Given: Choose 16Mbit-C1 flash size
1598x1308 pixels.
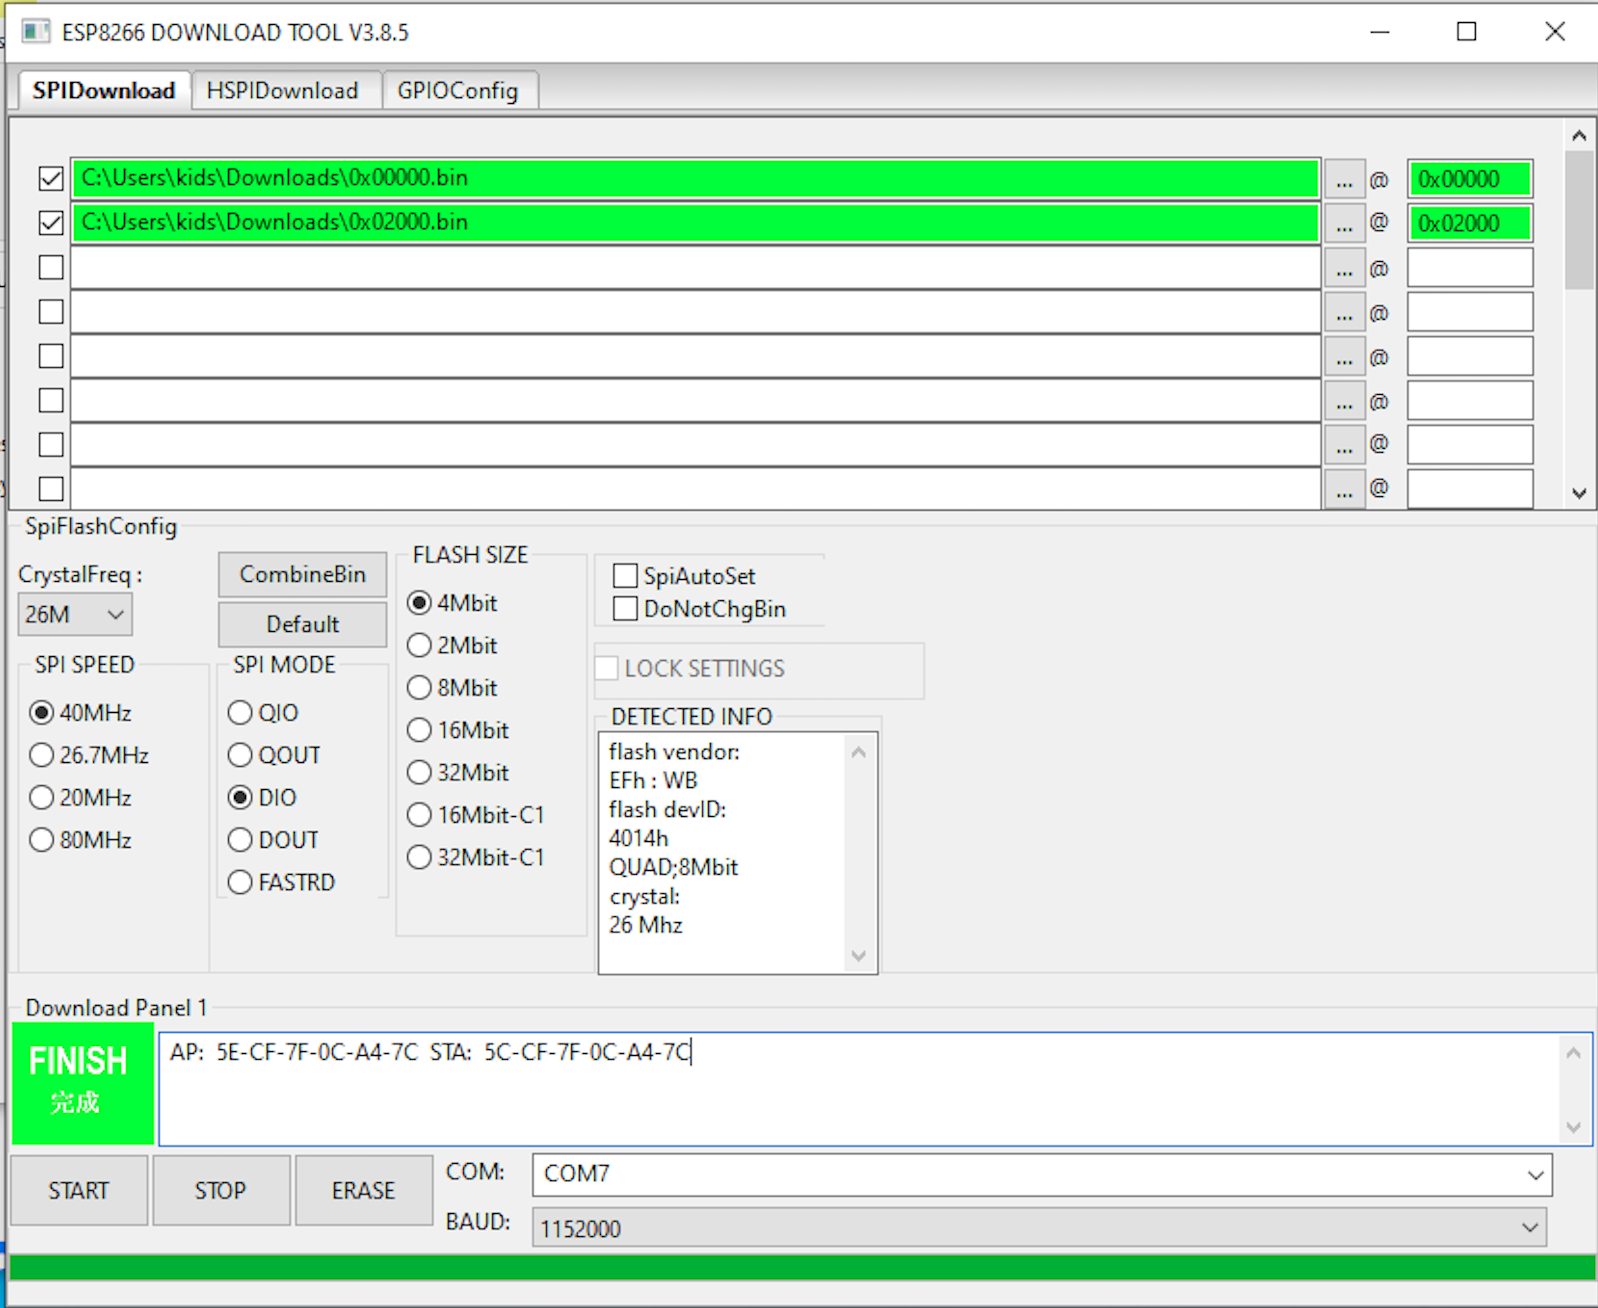Looking at the screenshot, I should (x=476, y=815).
